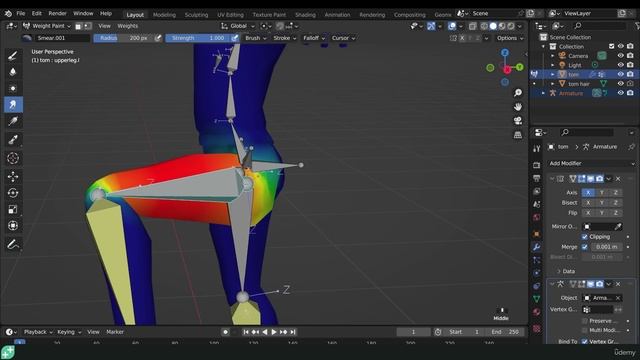Toggle camera view icon in viewport
The width and height of the screenshot is (640, 360).
[518, 120]
